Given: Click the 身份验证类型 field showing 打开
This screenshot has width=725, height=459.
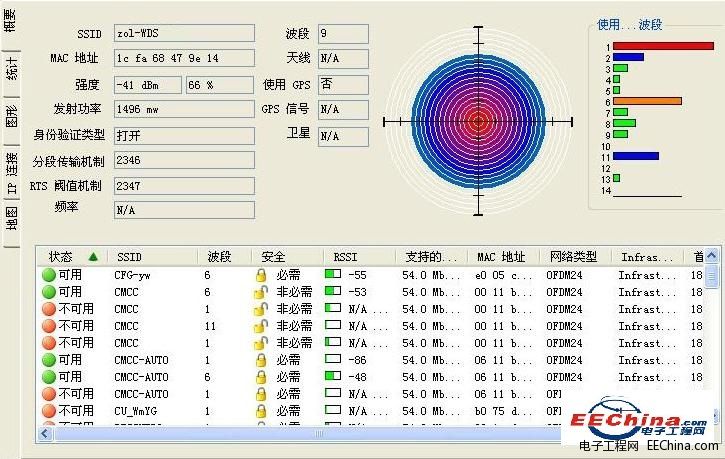Looking at the screenshot, I should (x=184, y=136).
